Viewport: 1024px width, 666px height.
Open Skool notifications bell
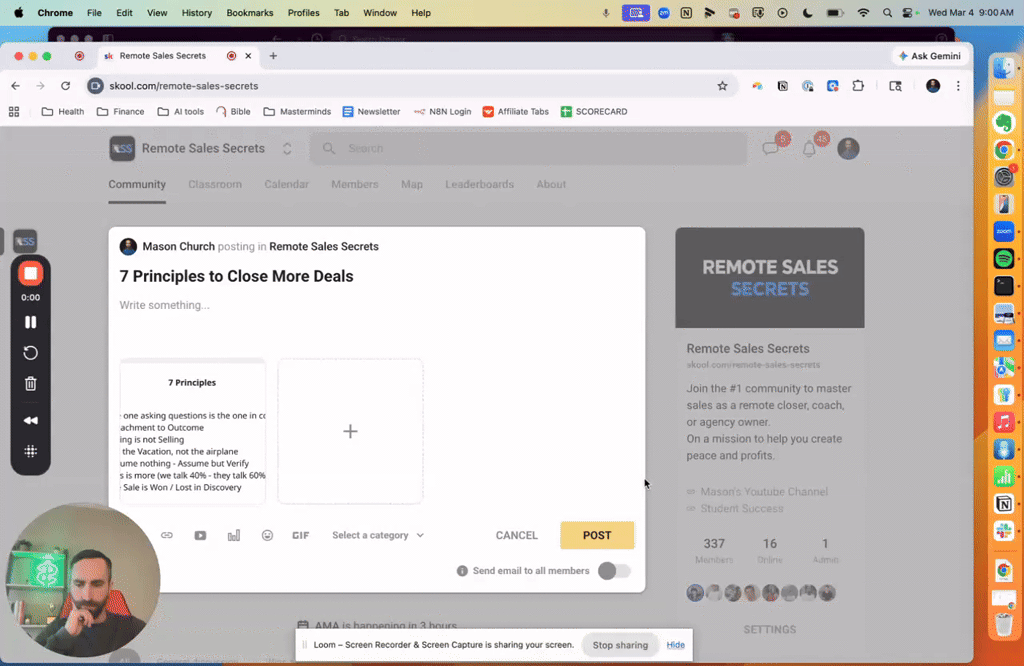click(810, 147)
